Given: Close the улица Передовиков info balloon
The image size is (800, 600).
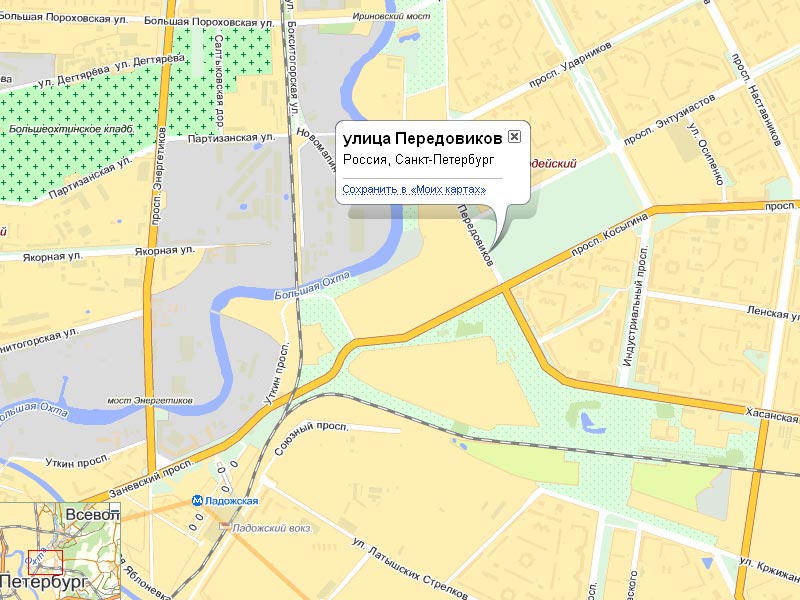Looking at the screenshot, I should point(514,136).
